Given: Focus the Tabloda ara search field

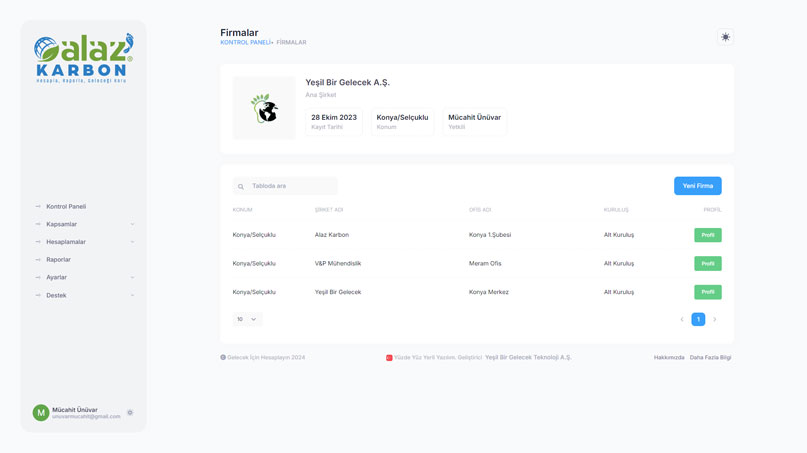Looking at the screenshot, I should pos(285,186).
